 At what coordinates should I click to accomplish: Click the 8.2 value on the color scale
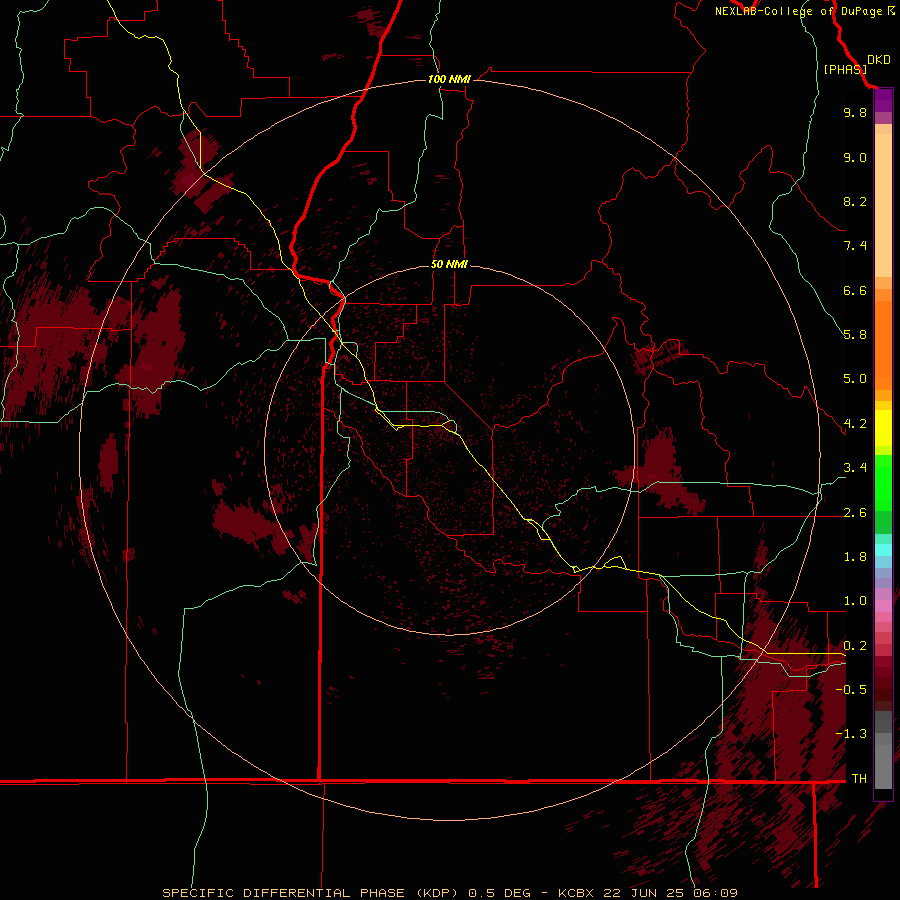pos(855,201)
